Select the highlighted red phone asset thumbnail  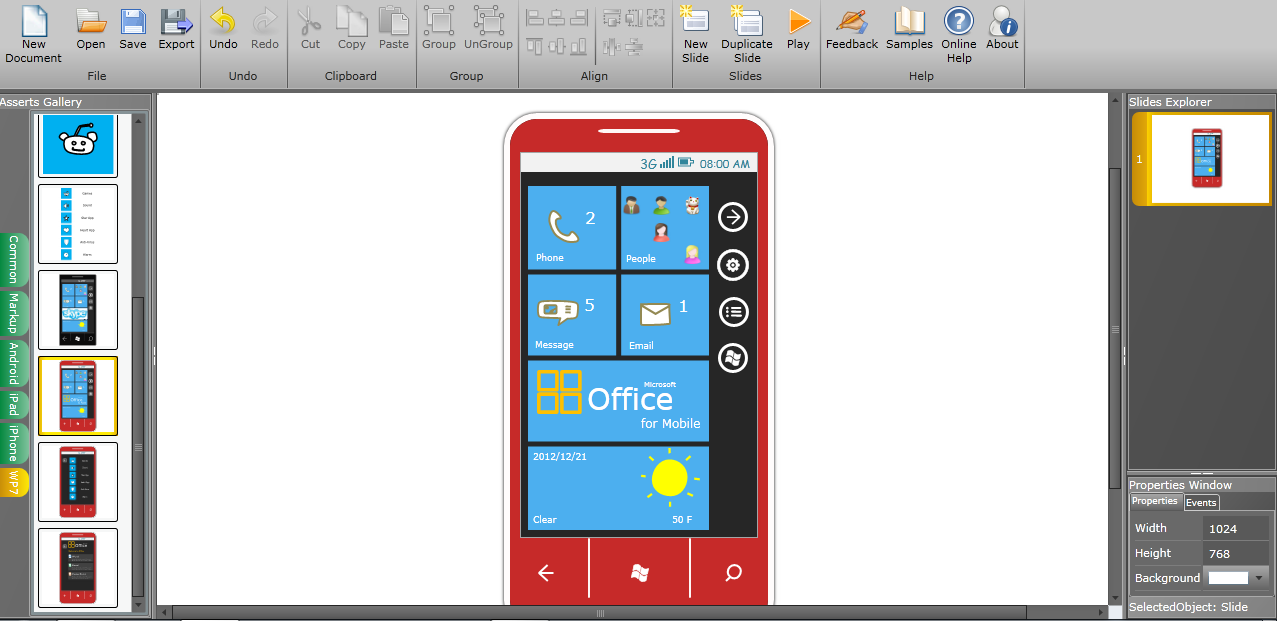(78, 396)
